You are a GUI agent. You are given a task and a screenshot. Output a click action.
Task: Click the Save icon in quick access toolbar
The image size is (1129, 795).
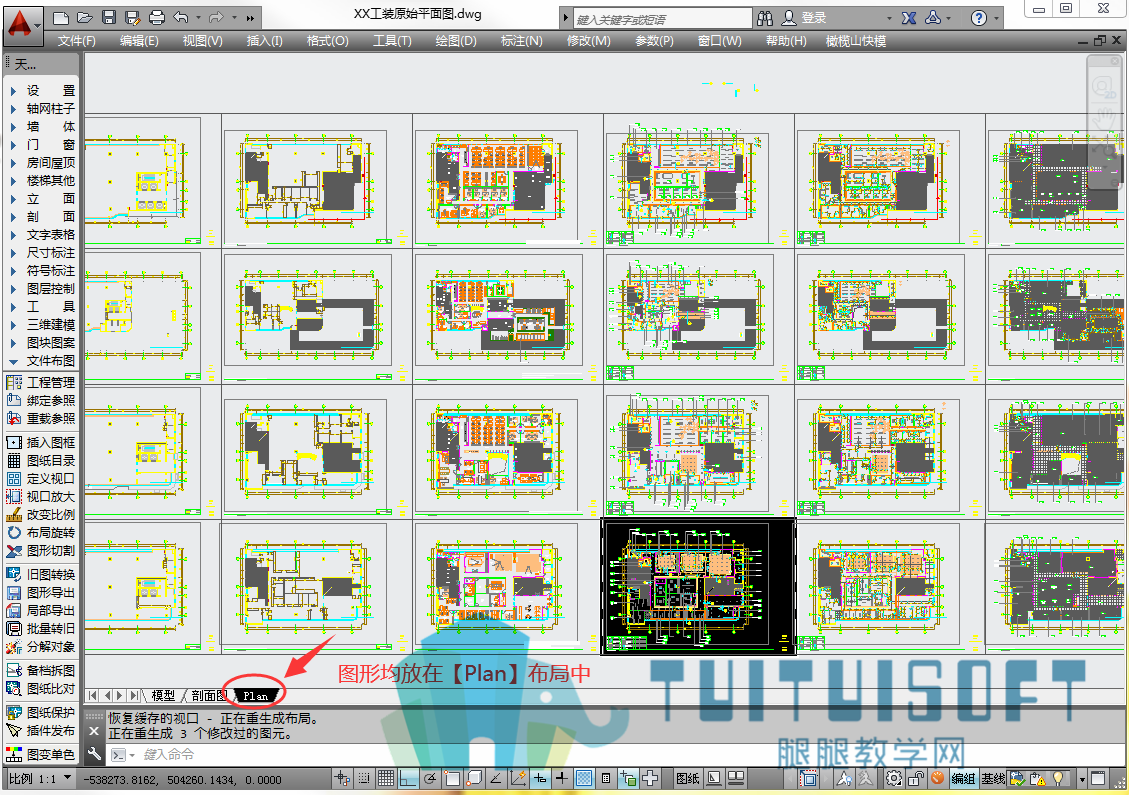click(109, 17)
